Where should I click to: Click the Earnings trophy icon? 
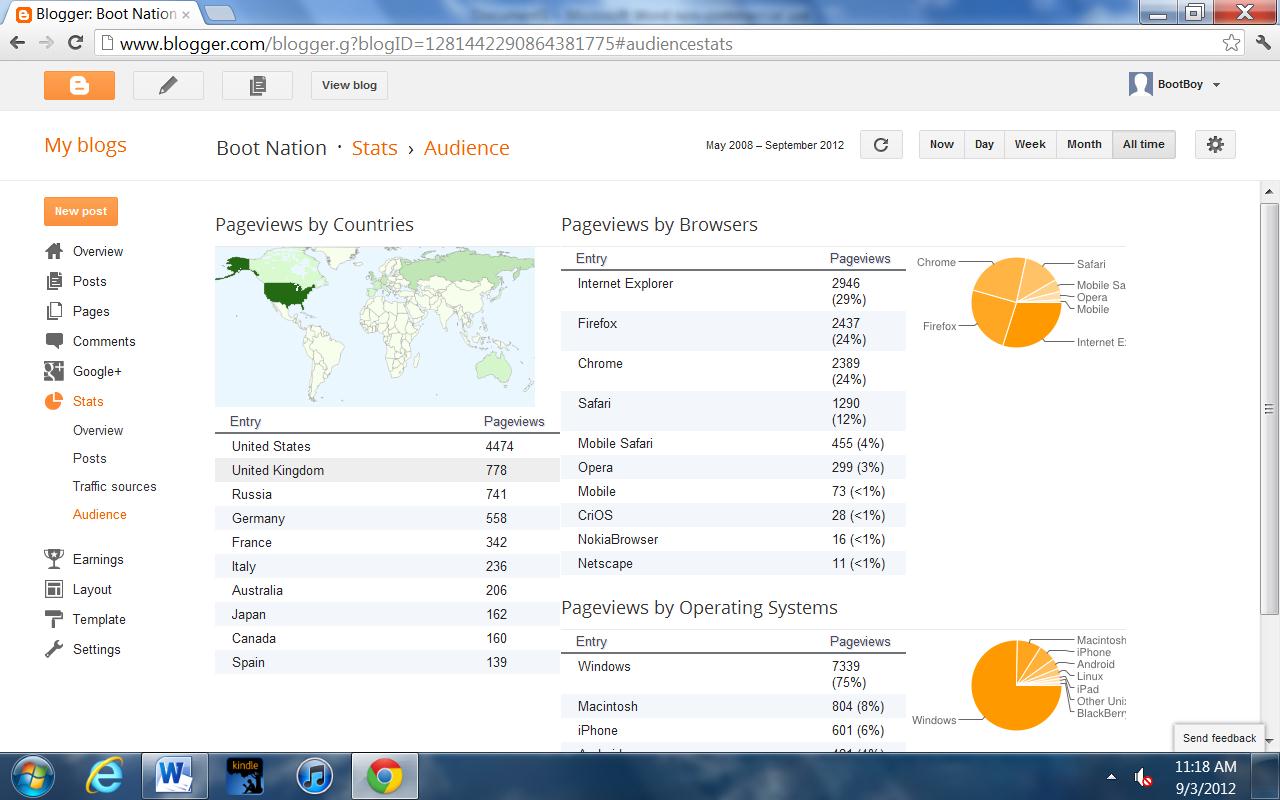click(54, 559)
